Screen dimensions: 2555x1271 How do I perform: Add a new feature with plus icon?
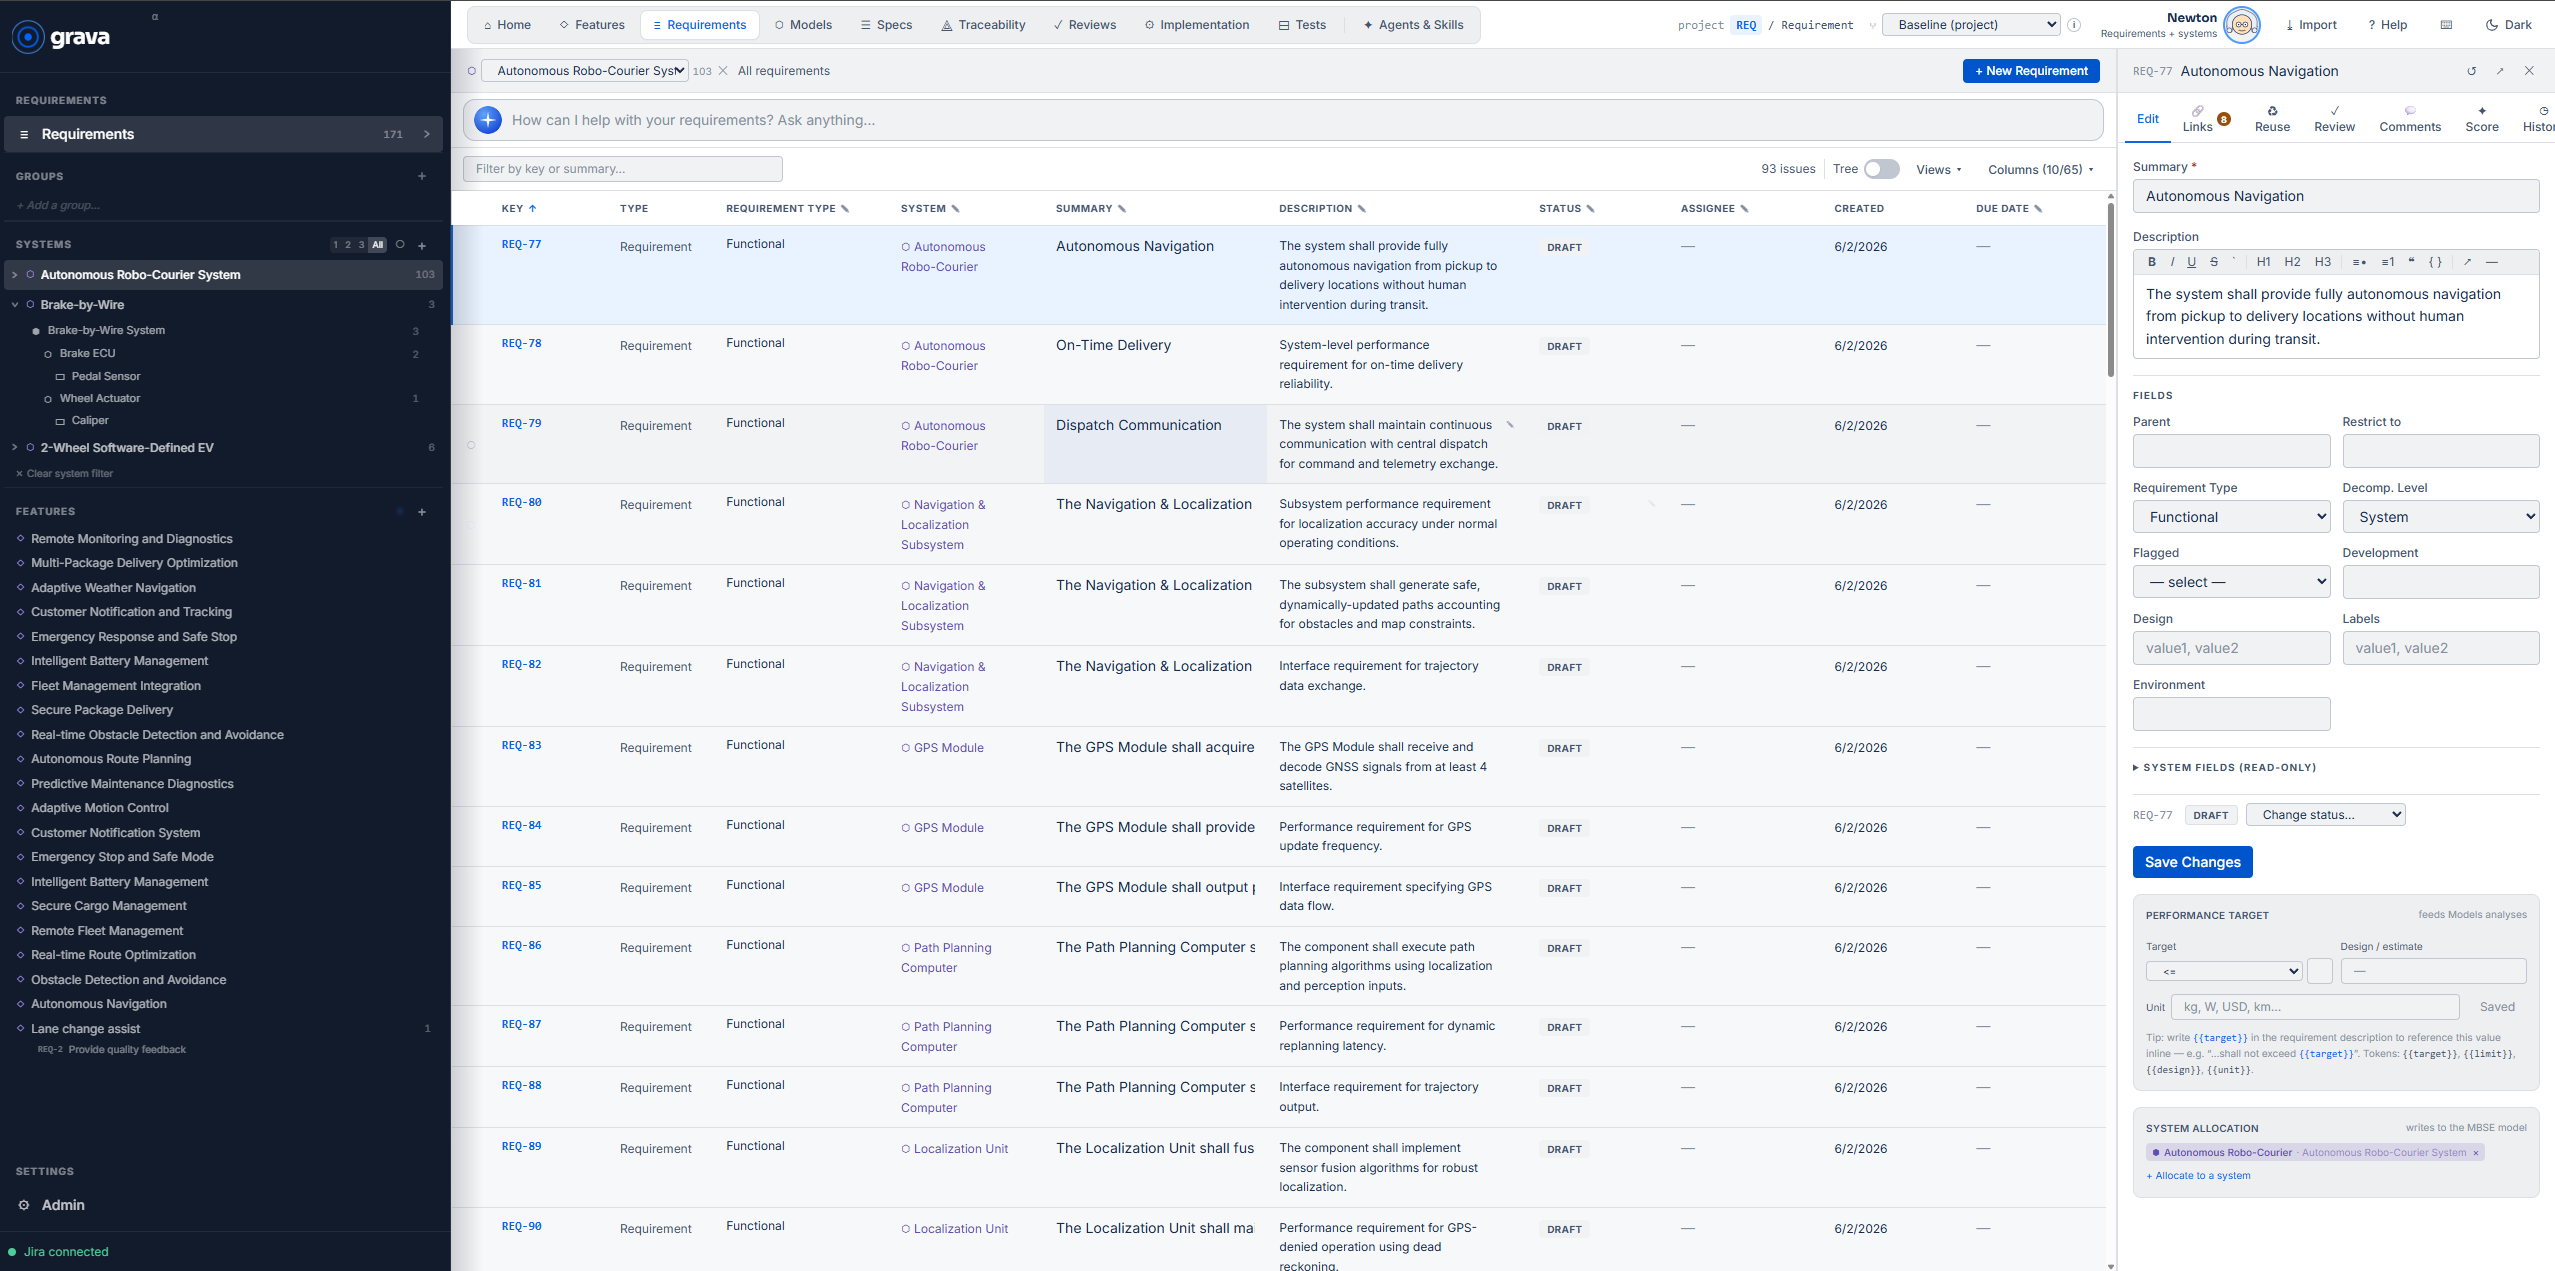[x=422, y=512]
